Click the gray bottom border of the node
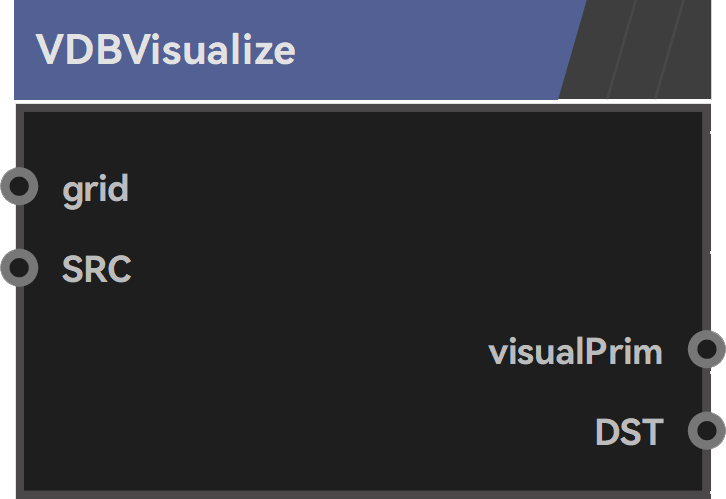726x499 pixels. pyautogui.click(x=363, y=494)
